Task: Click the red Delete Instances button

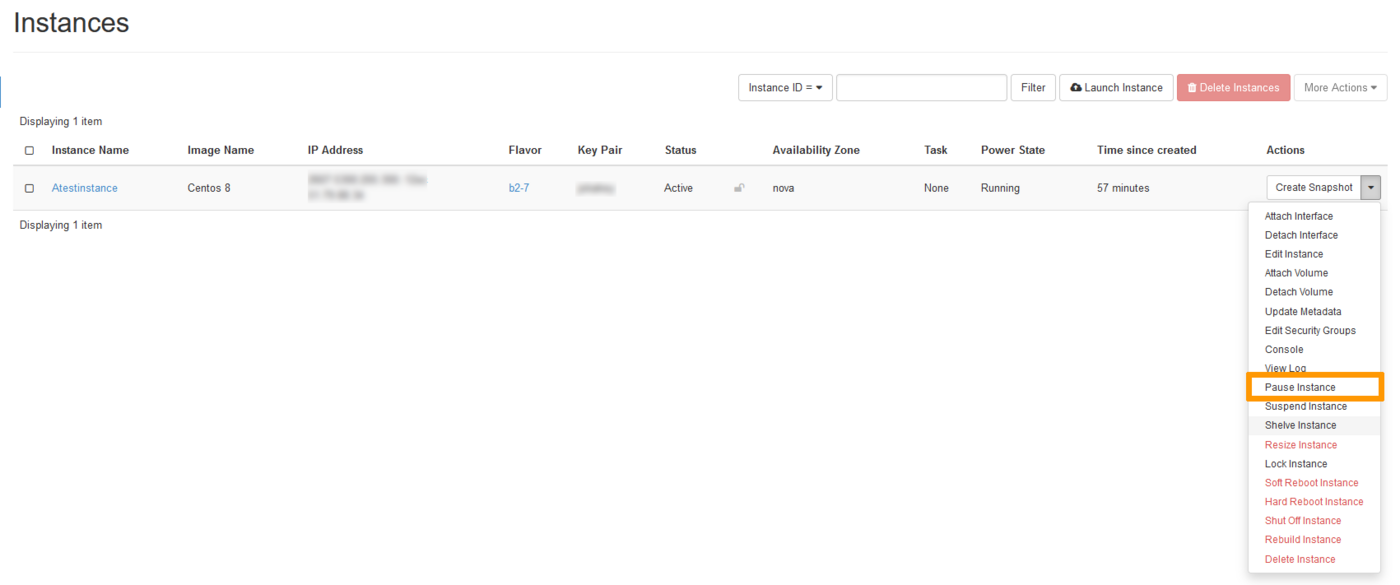Action: click(1233, 88)
